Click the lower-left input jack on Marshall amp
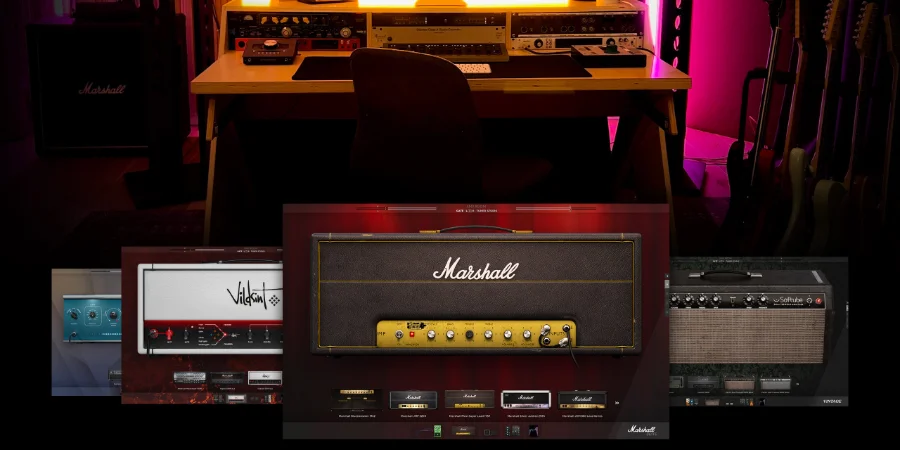Screen dimensions: 900x450 547,341
